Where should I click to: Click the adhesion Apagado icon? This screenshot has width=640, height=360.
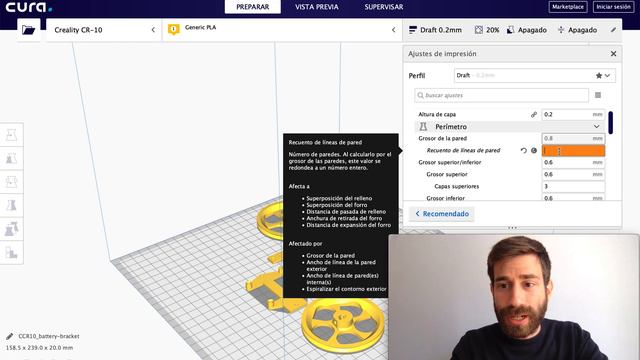click(x=561, y=30)
